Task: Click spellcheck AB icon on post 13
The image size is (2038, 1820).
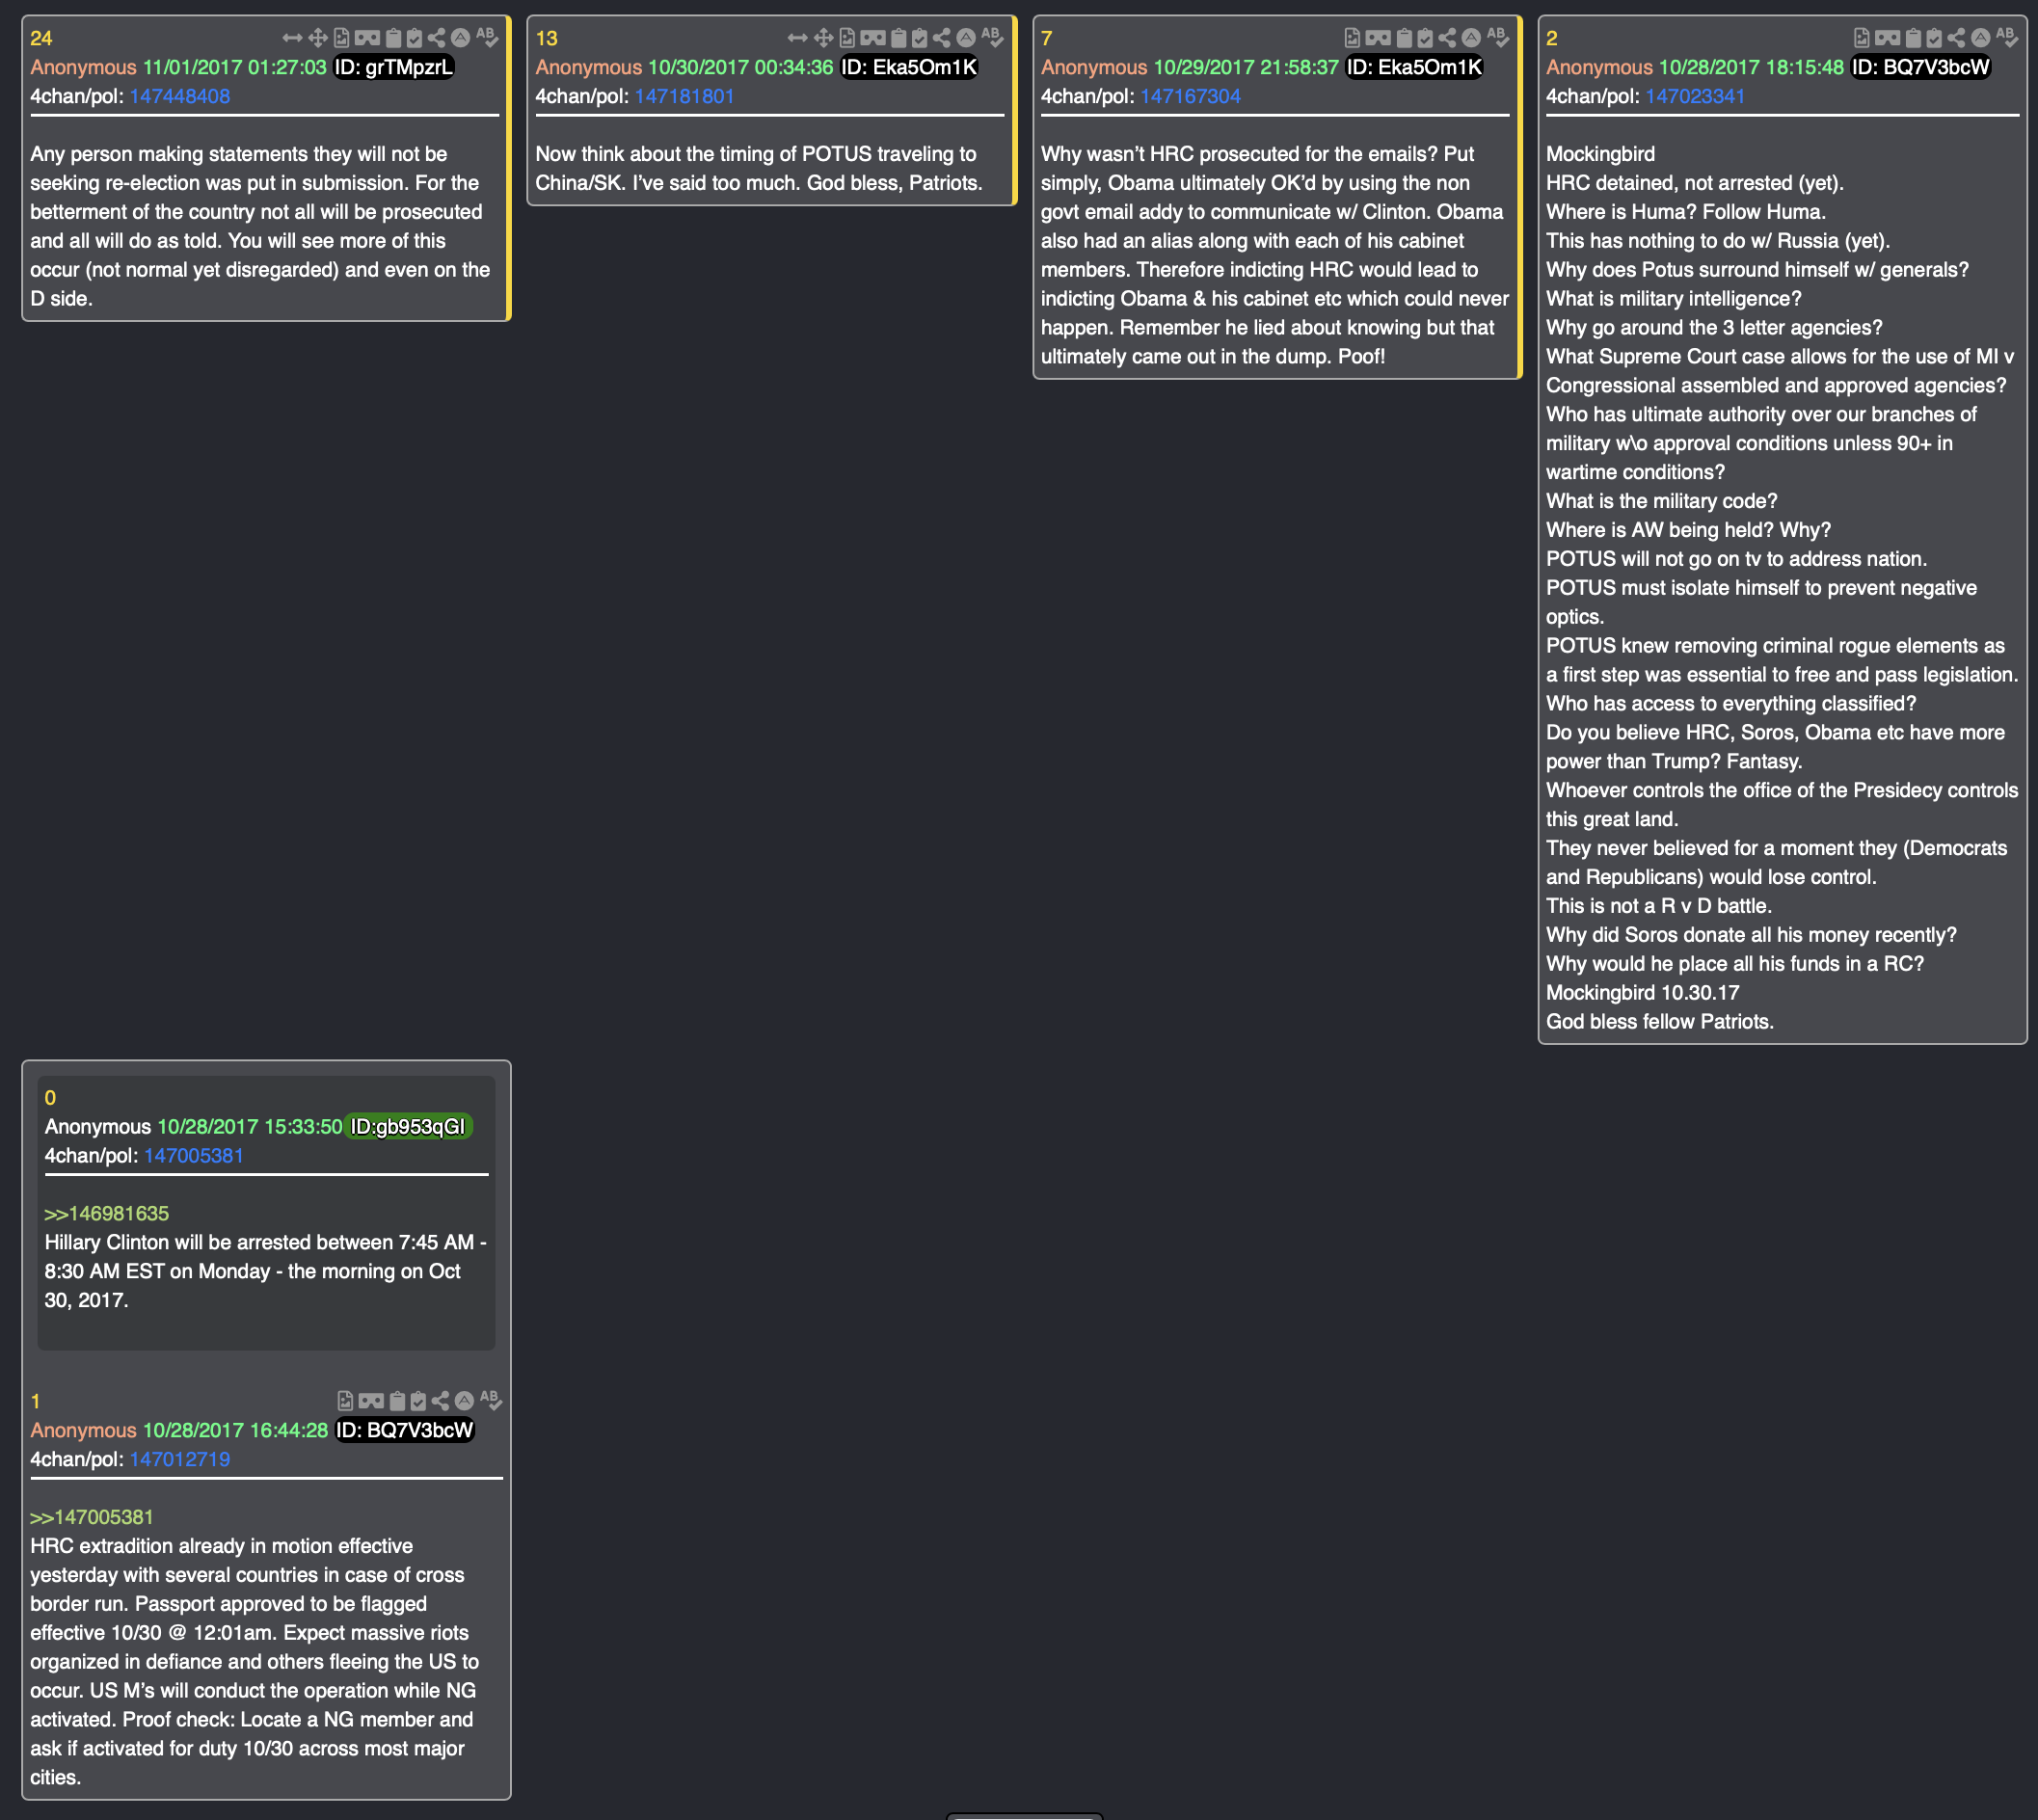Action: [x=992, y=38]
